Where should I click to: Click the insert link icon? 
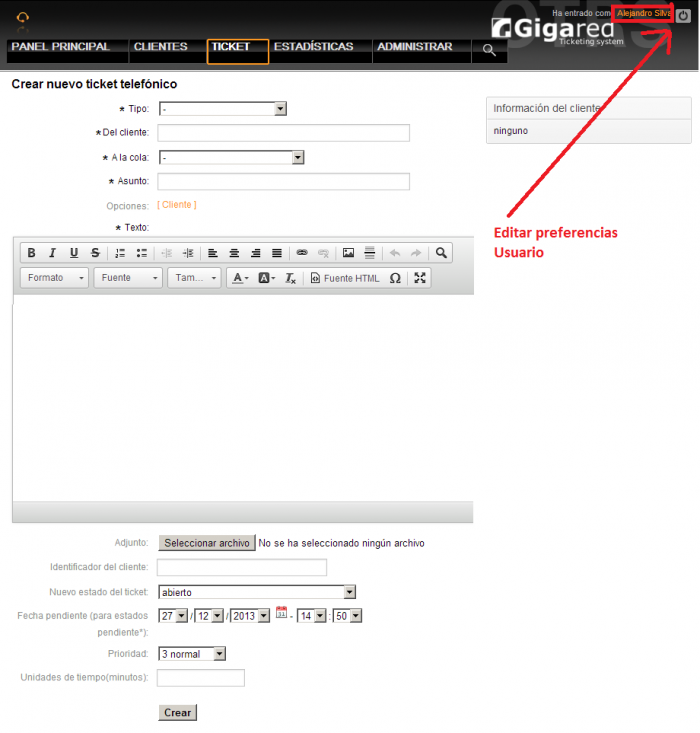(x=301, y=253)
